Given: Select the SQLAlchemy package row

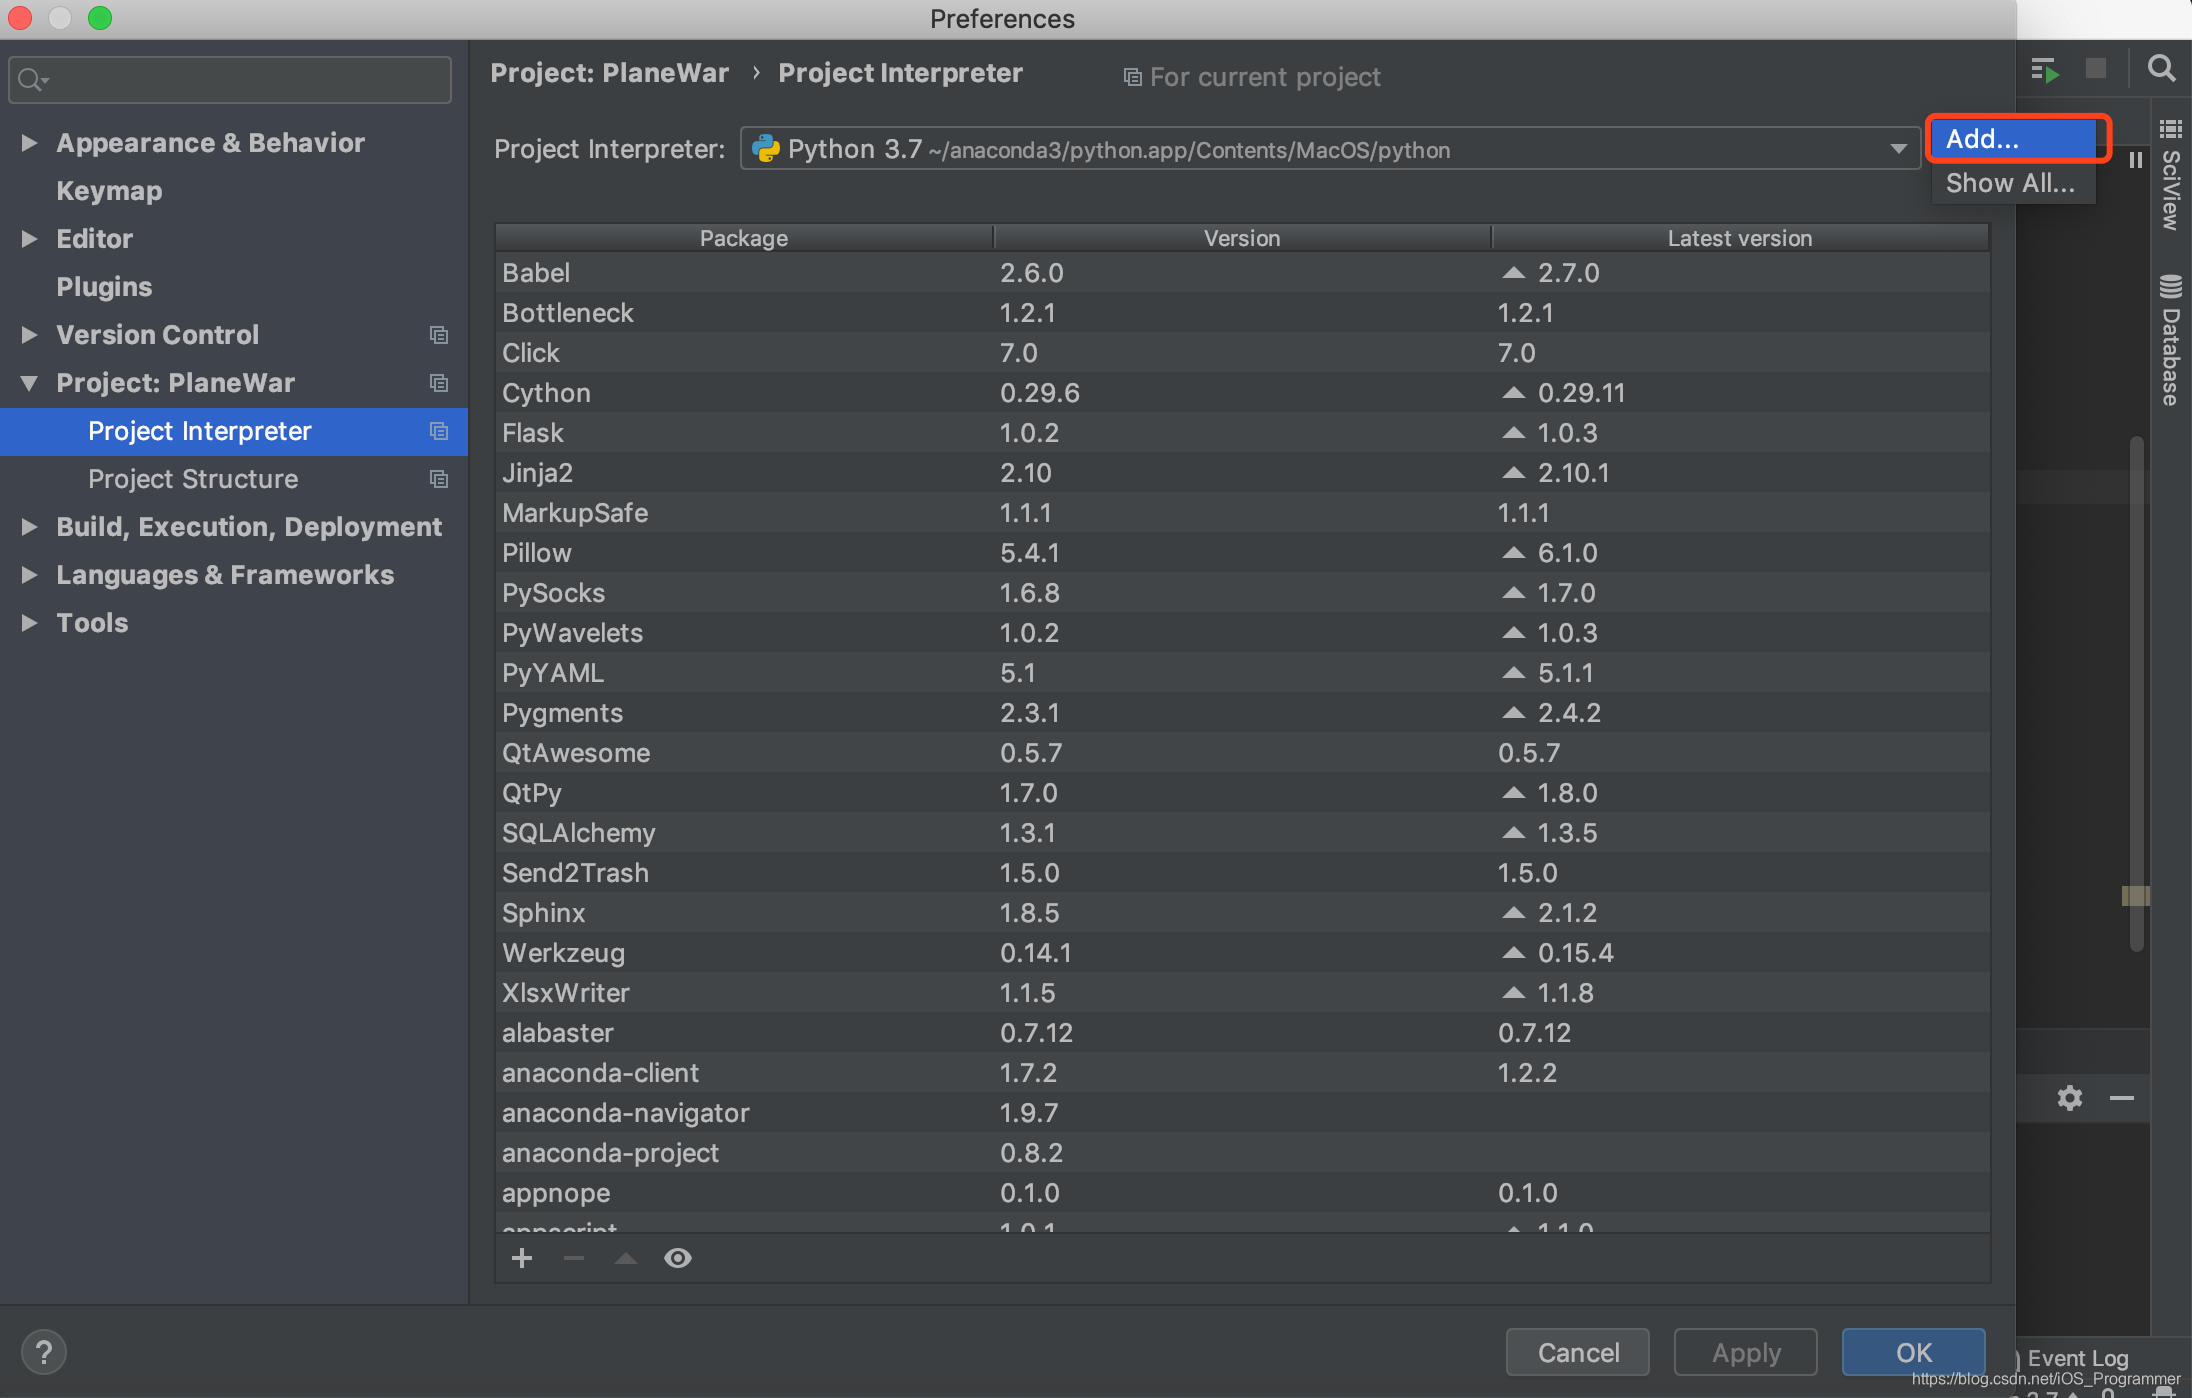Looking at the screenshot, I should tap(1242, 833).
